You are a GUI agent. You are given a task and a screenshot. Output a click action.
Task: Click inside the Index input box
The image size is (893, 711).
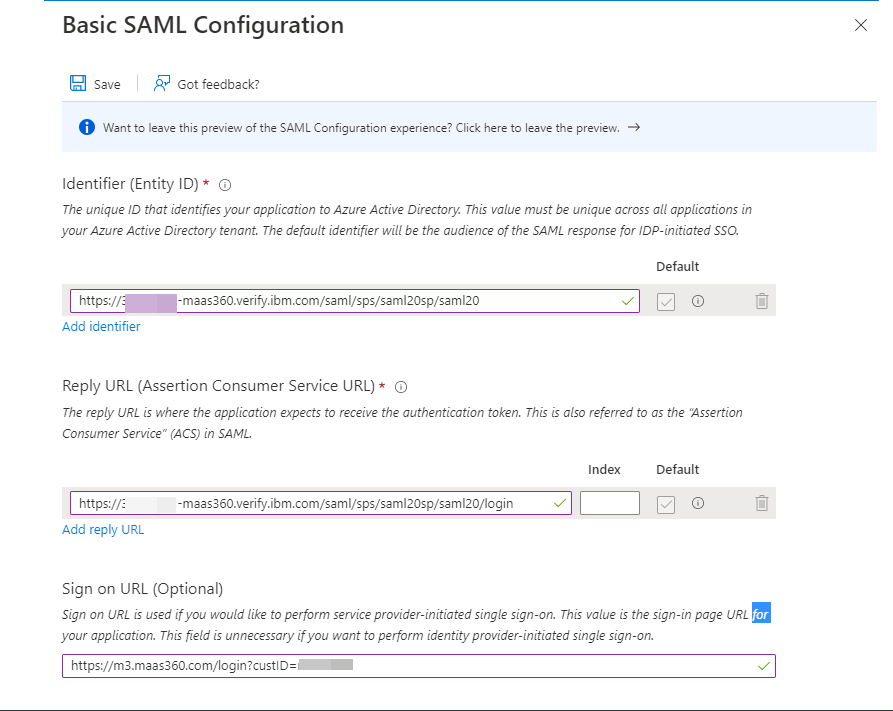[610, 503]
